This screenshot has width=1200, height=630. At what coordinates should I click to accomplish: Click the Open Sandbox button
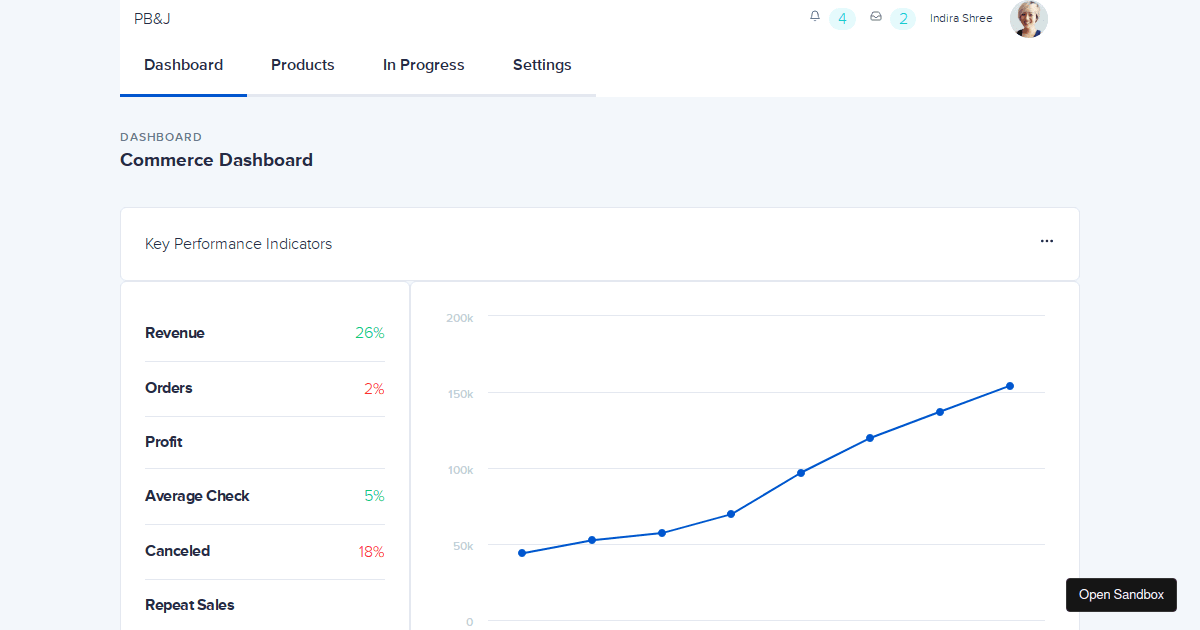1121,594
